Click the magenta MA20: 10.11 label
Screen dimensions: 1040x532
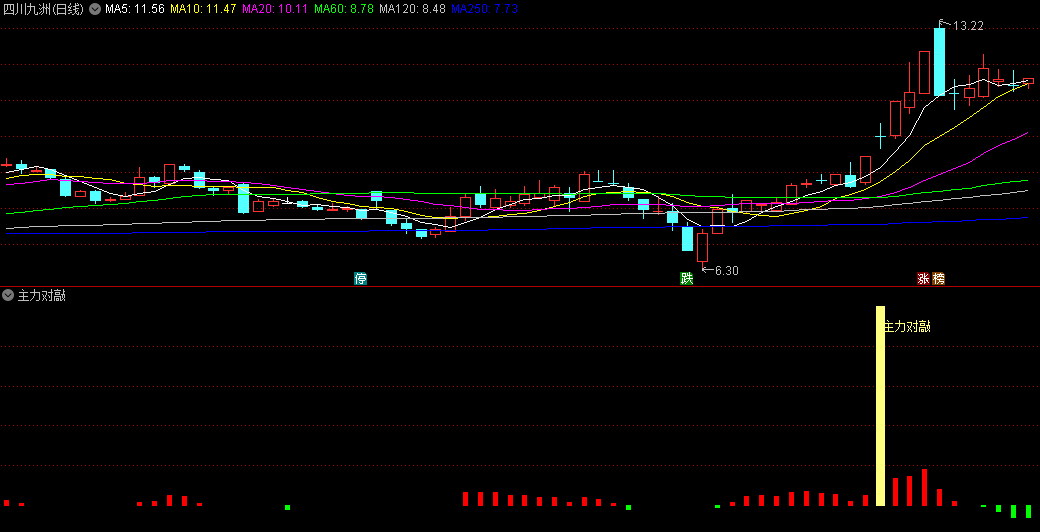(x=275, y=9)
